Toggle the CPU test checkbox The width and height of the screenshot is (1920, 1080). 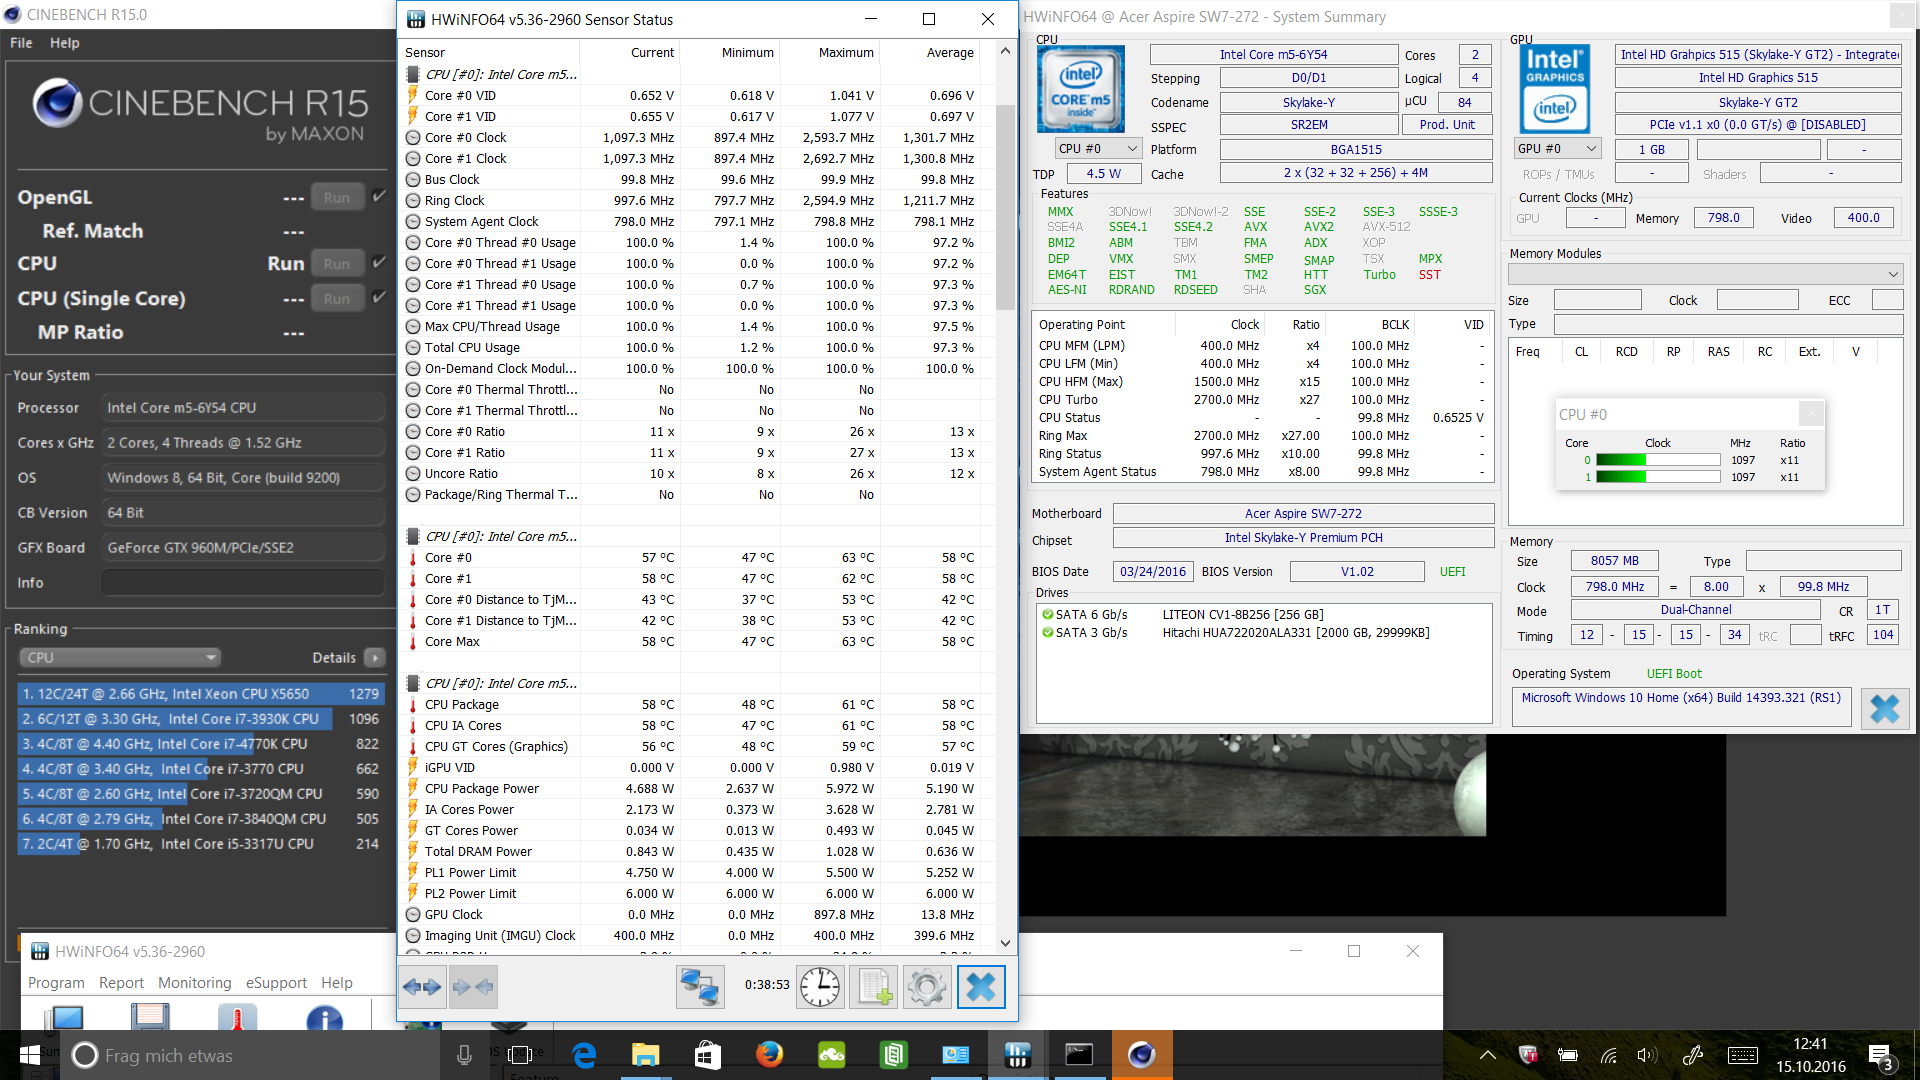pyautogui.click(x=379, y=262)
